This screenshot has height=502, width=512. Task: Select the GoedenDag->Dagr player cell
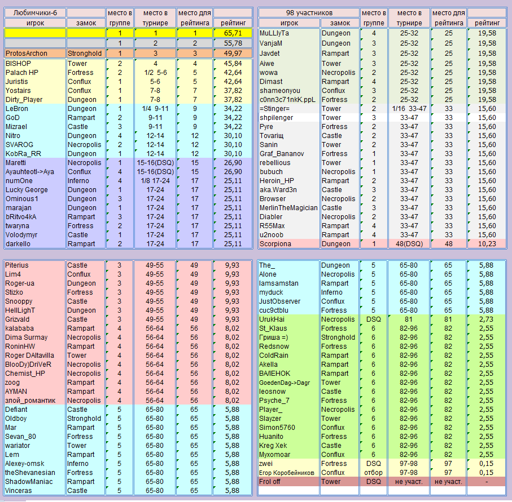click(289, 382)
